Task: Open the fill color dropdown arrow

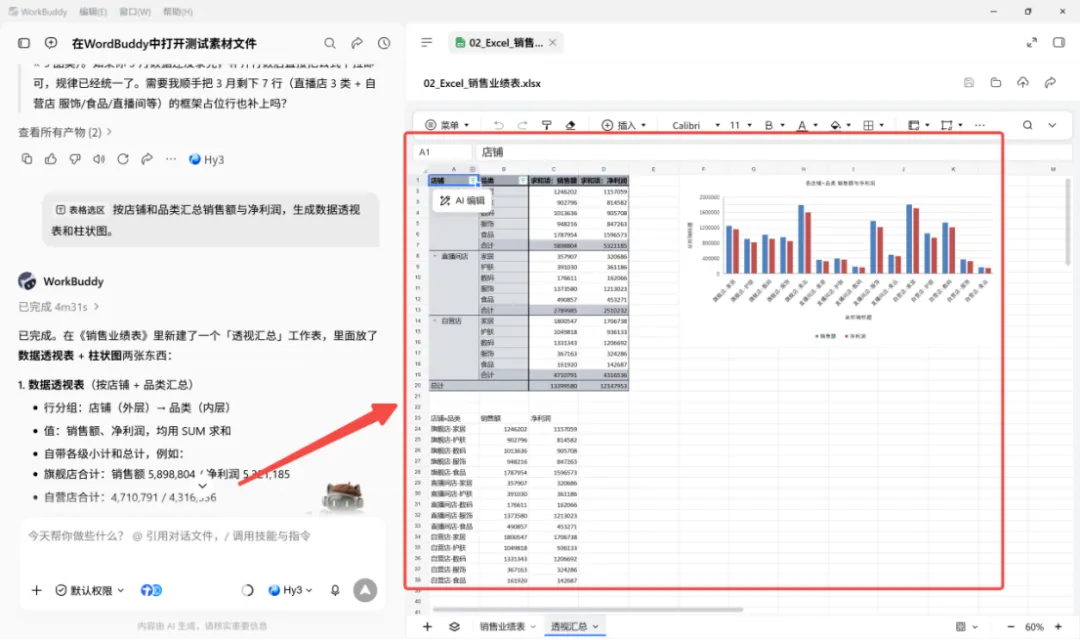Action: click(x=849, y=125)
